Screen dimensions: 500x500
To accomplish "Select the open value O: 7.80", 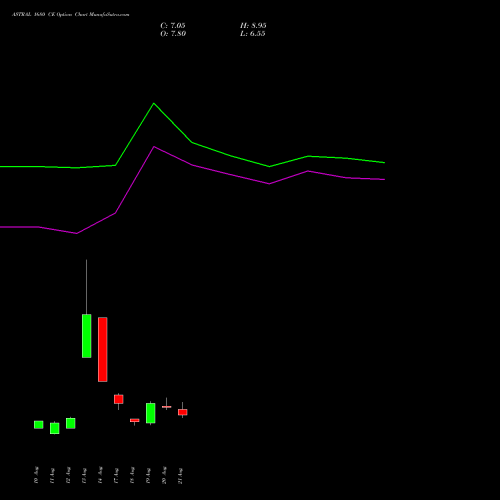I will coord(173,34).
